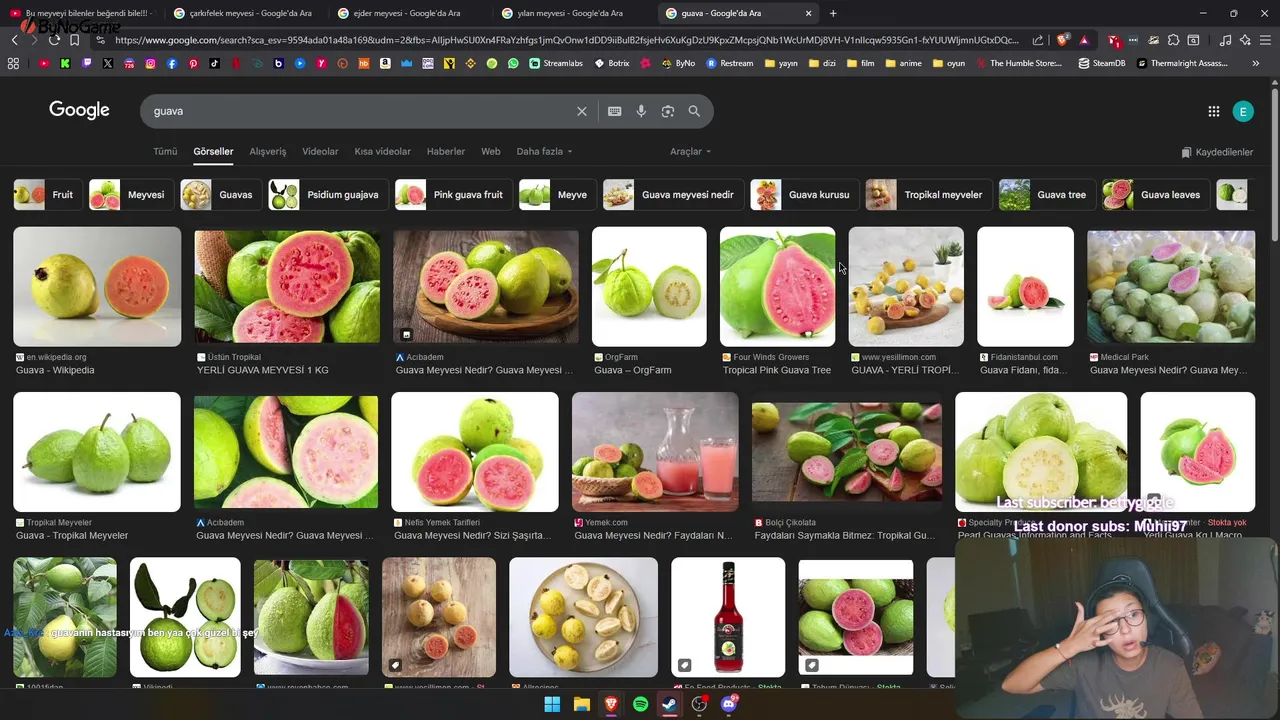Submit search using the magnifier icon

click(694, 111)
